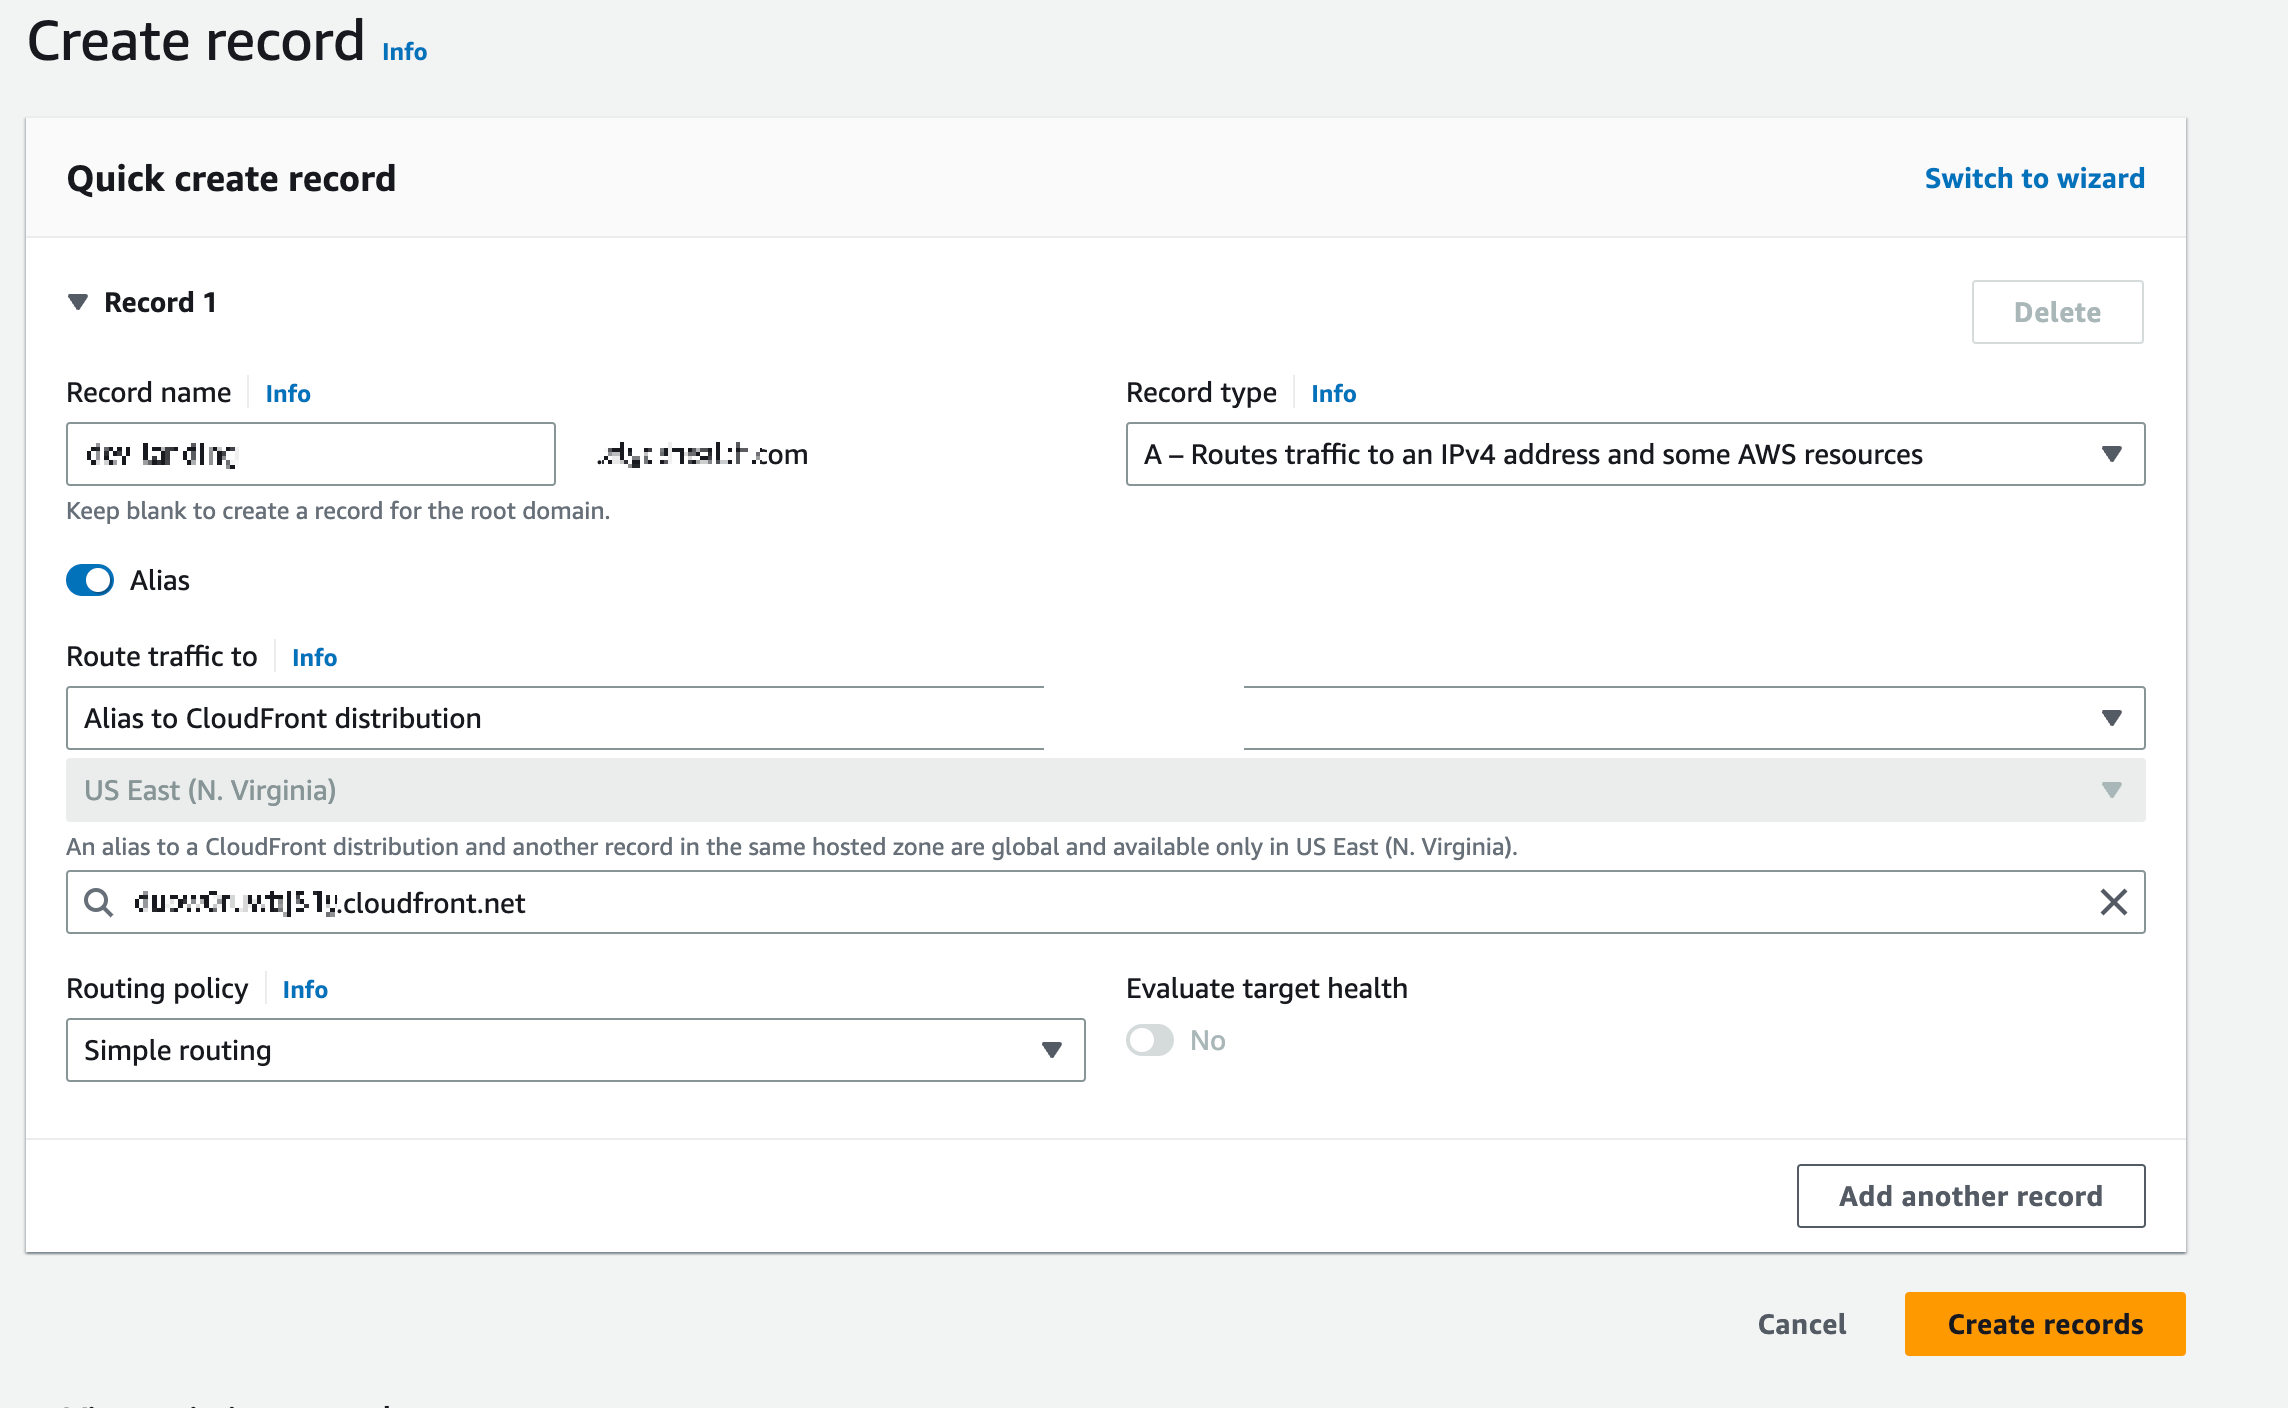This screenshot has height=1408, width=2288.
Task: Open Info link next to Record name
Action: click(288, 394)
